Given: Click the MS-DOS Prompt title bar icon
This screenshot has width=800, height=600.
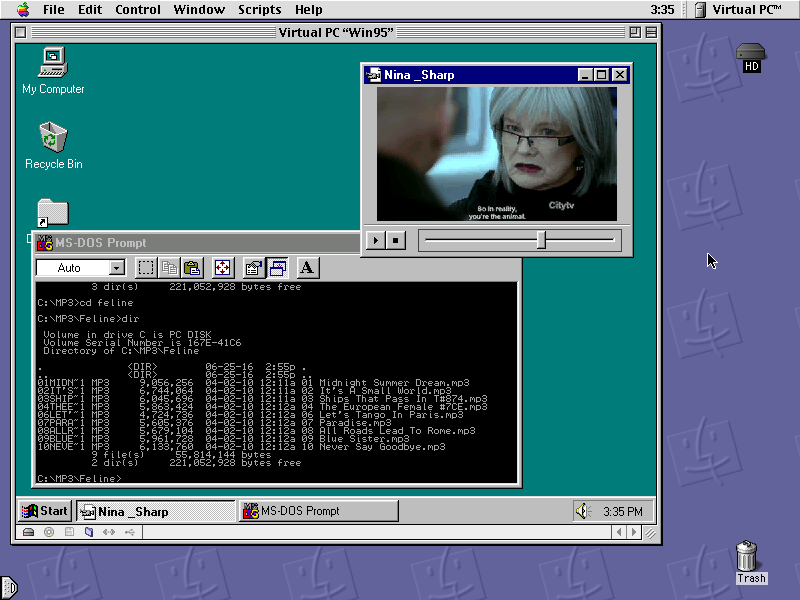Looking at the screenshot, I should [x=45, y=243].
